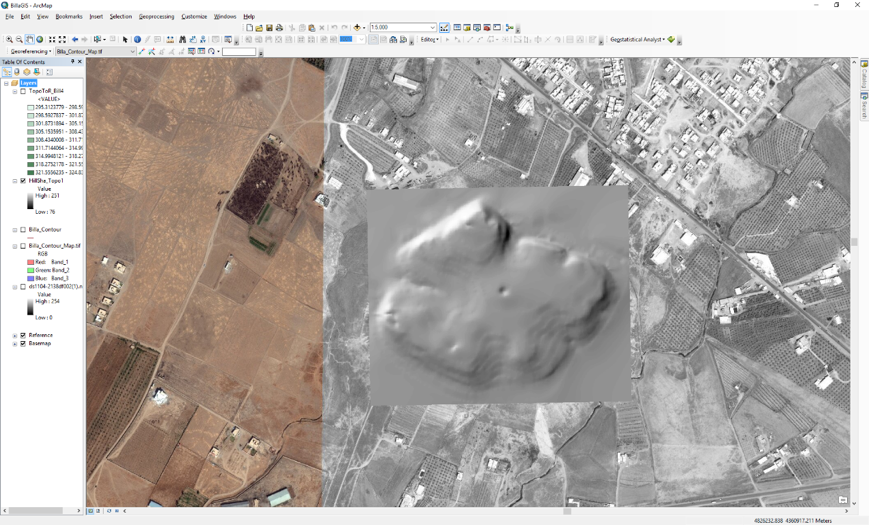Open the Editor dropdown menu
Image resolution: width=869 pixels, height=525 pixels.
pyautogui.click(x=429, y=39)
